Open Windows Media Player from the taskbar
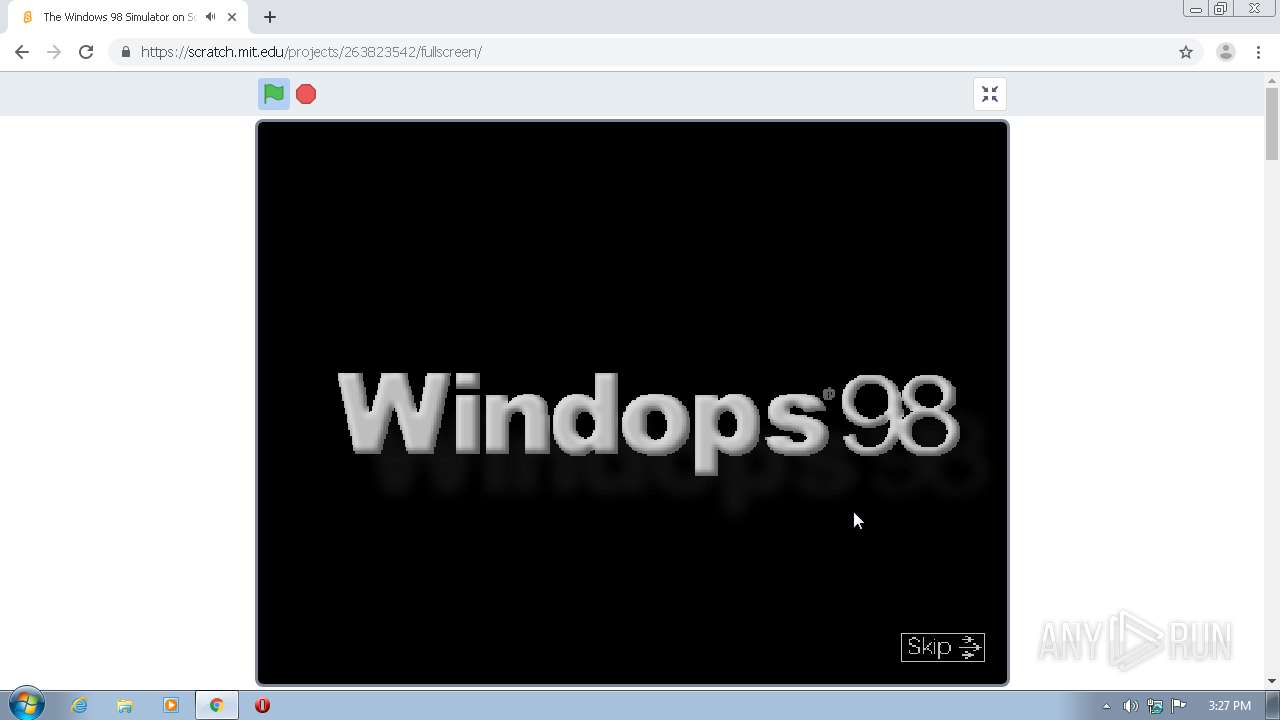The width and height of the screenshot is (1280, 720). click(x=171, y=705)
